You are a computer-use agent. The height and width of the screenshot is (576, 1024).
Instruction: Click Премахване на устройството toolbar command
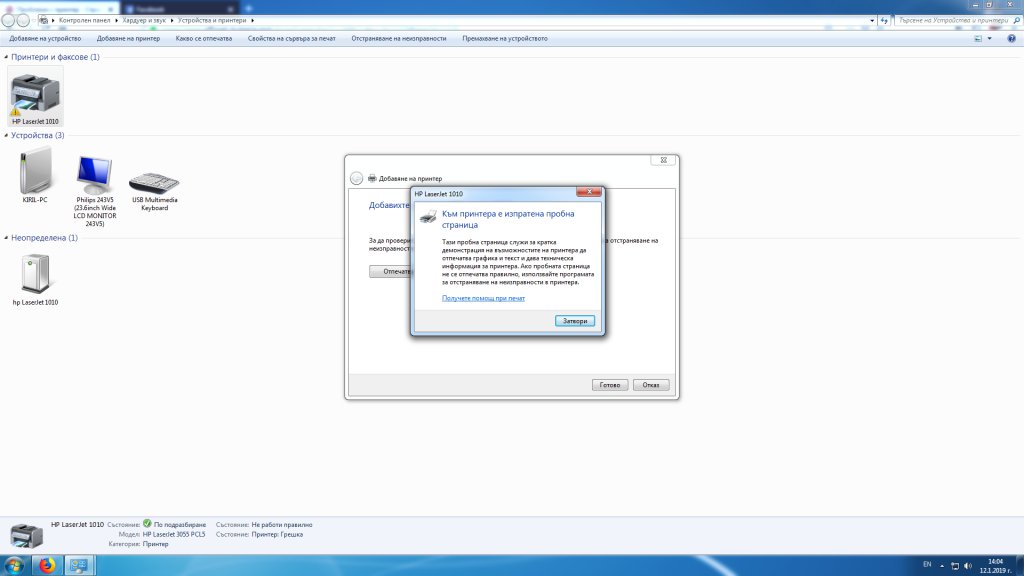[505, 39]
